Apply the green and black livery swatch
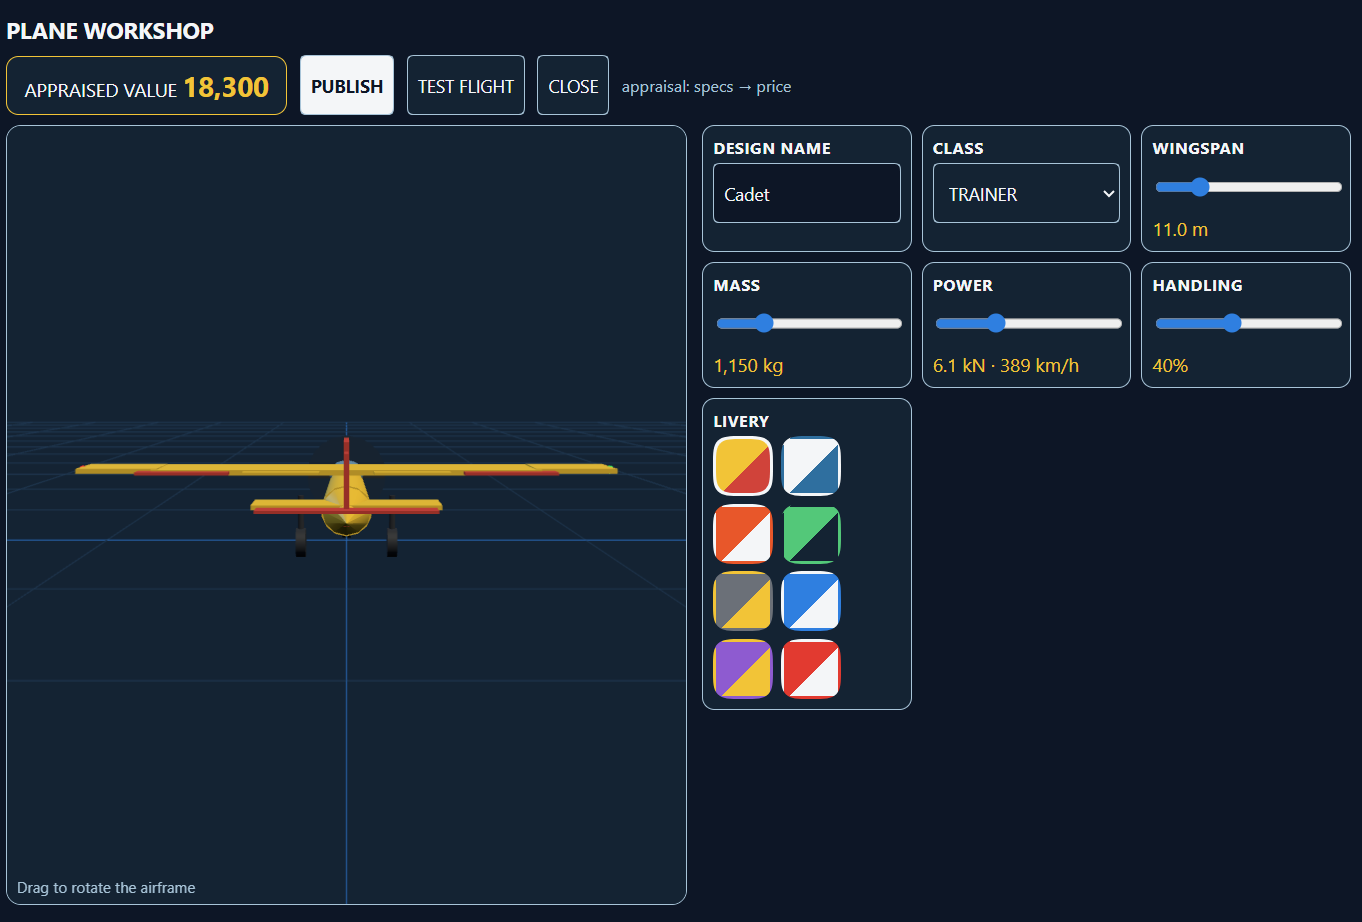Viewport: 1362px width, 922px height. tap(811, 534)
